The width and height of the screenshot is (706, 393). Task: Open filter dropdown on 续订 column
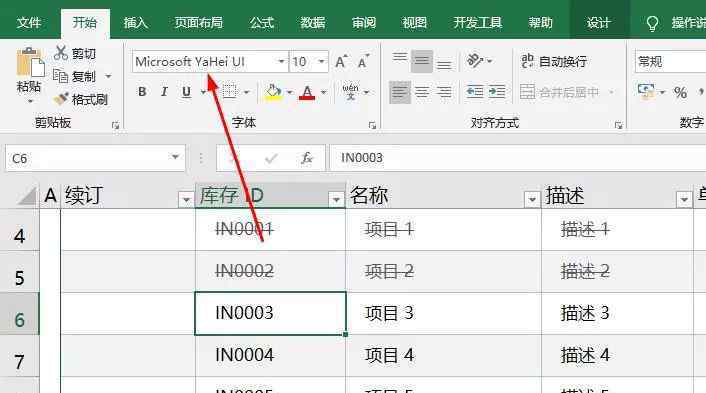tap(186, 199)
